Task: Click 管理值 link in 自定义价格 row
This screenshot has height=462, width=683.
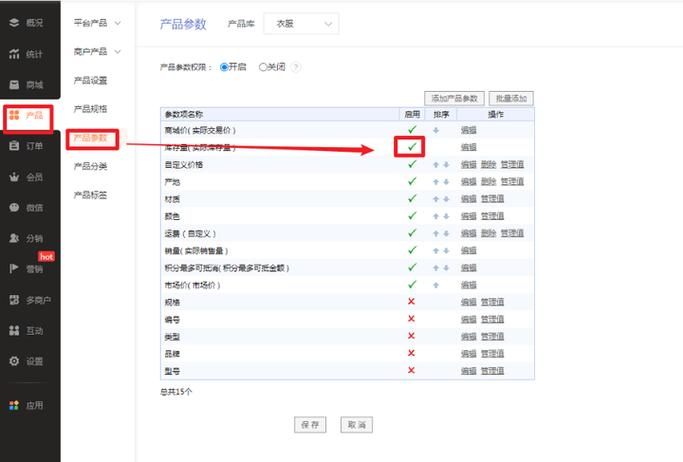Action: 512,165
